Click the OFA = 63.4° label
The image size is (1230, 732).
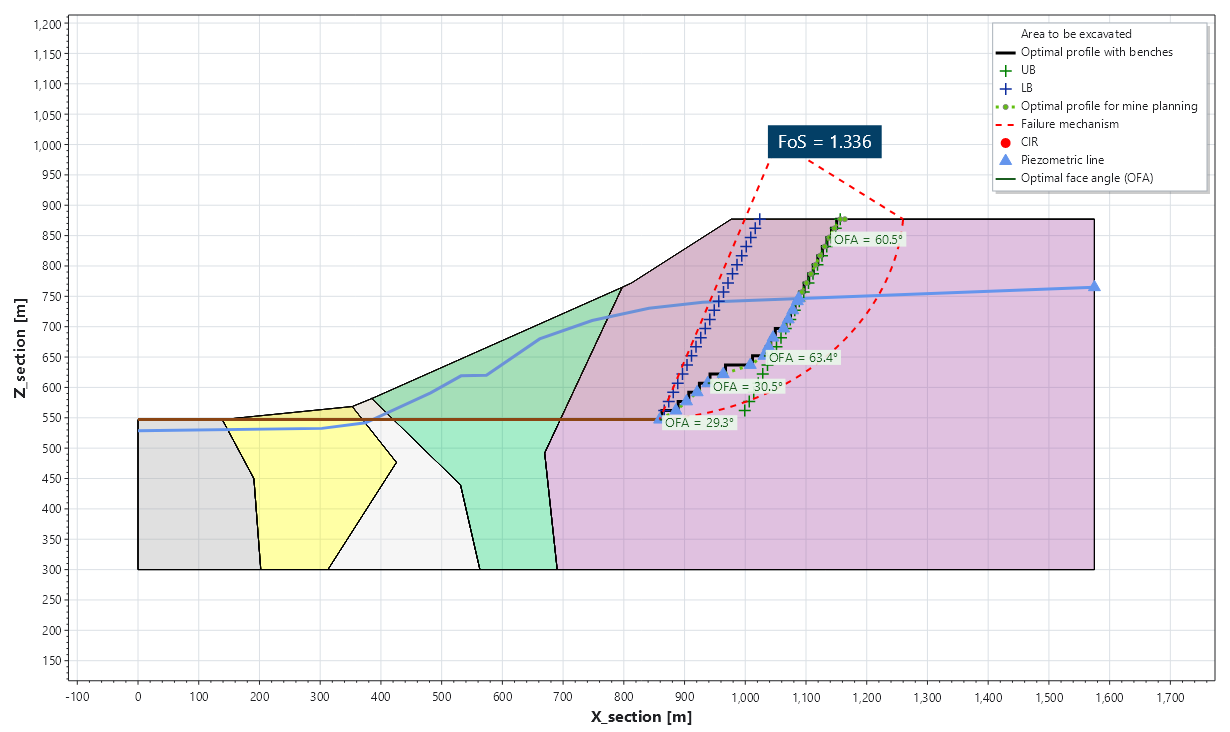[803, 357]
